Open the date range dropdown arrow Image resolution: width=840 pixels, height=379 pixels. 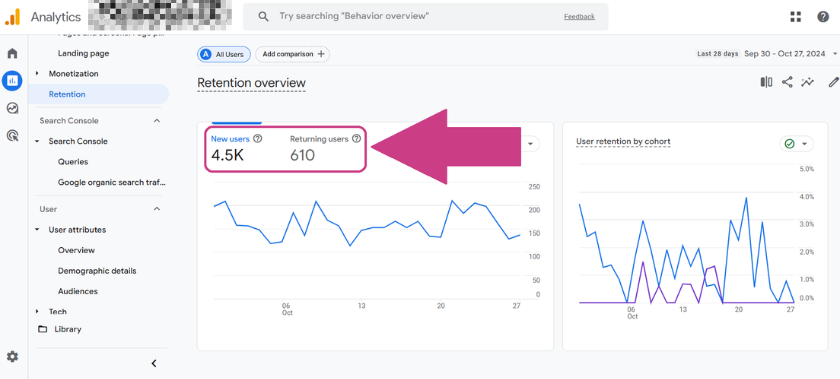point(835,54)
